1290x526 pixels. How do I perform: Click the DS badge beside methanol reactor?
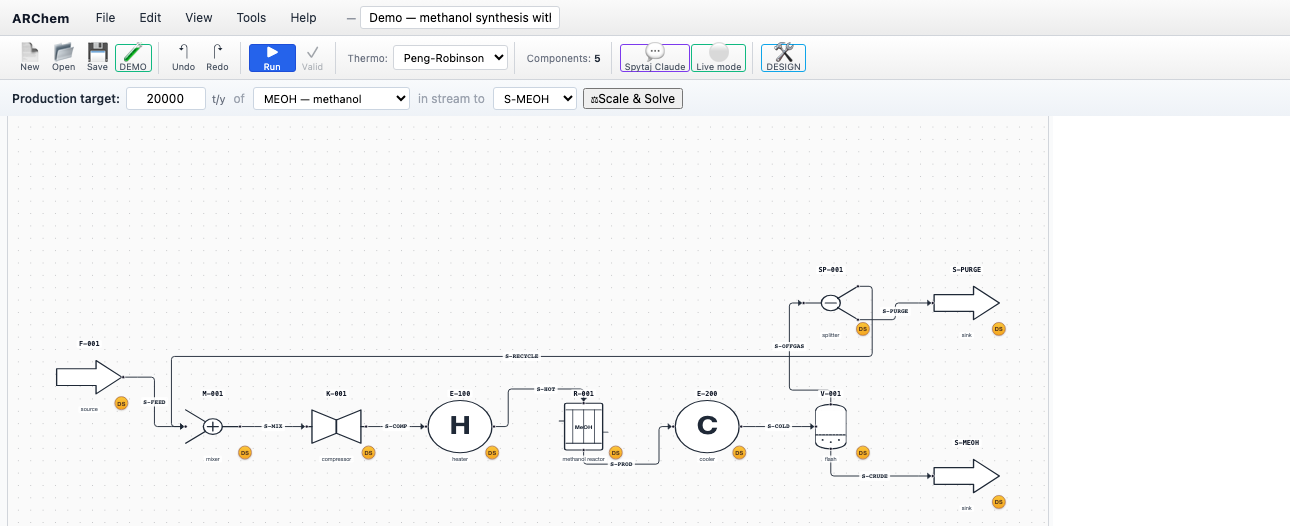(x=616, y=453)
